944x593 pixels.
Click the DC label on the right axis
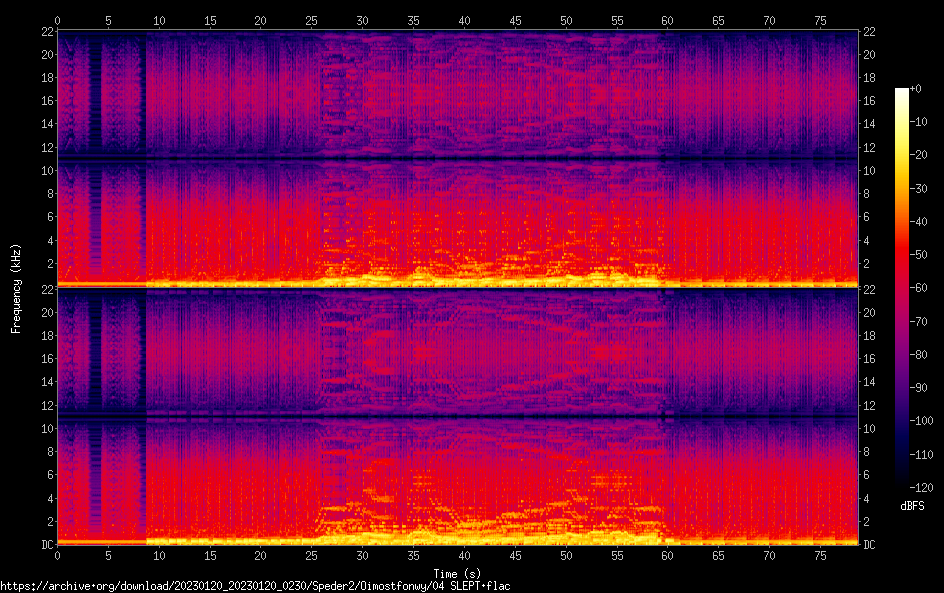(x=870, y=545)
